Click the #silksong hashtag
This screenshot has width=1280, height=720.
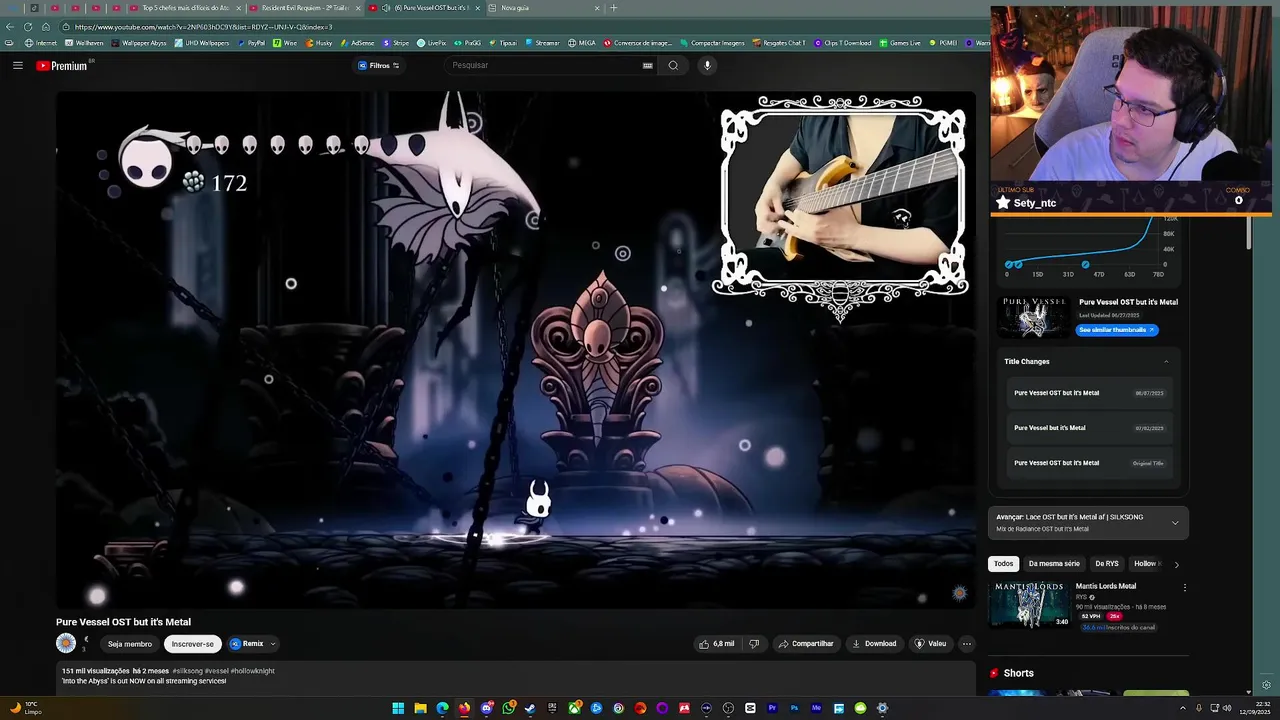(x=187, y=671)
